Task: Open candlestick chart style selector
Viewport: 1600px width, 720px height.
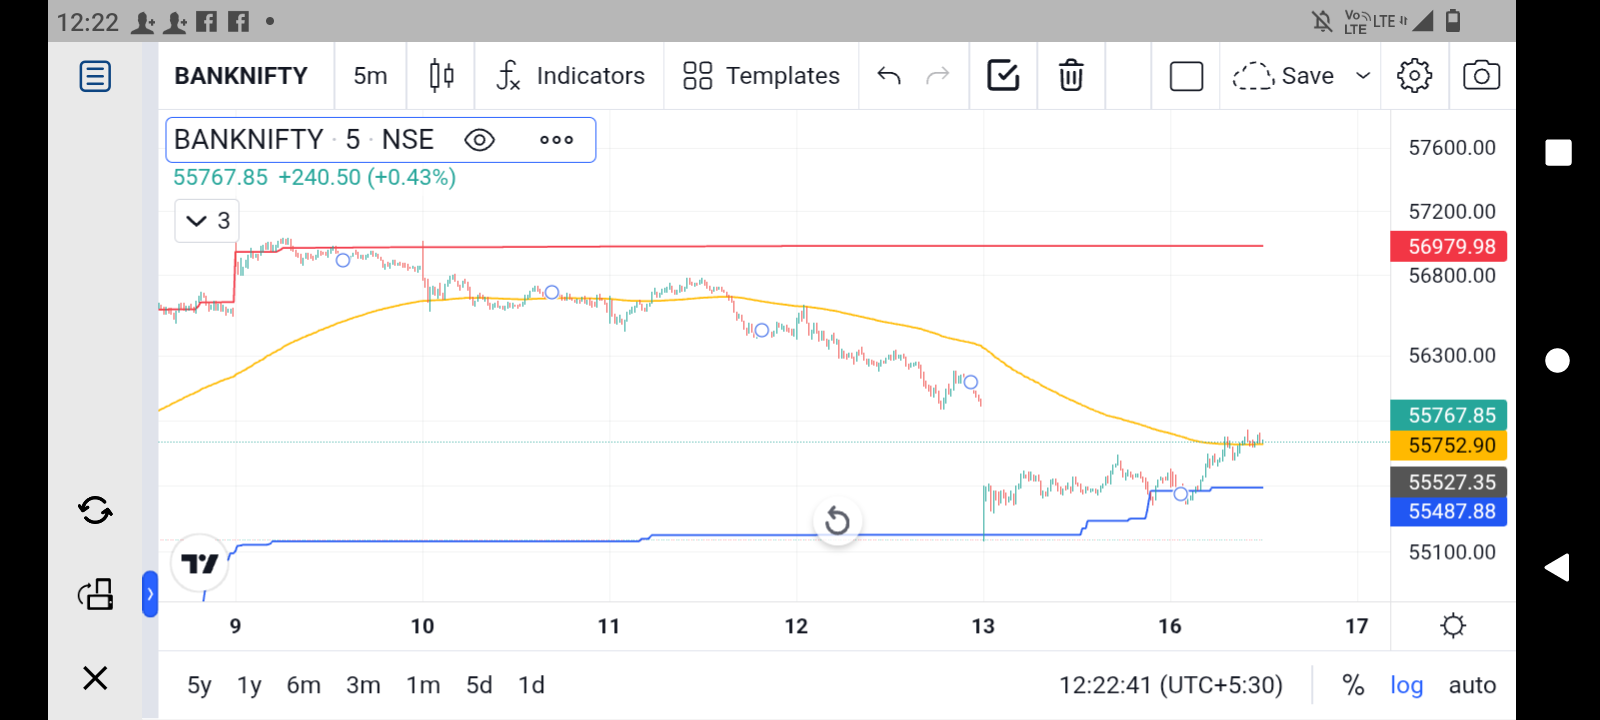Action: click(x=441, y=76)
